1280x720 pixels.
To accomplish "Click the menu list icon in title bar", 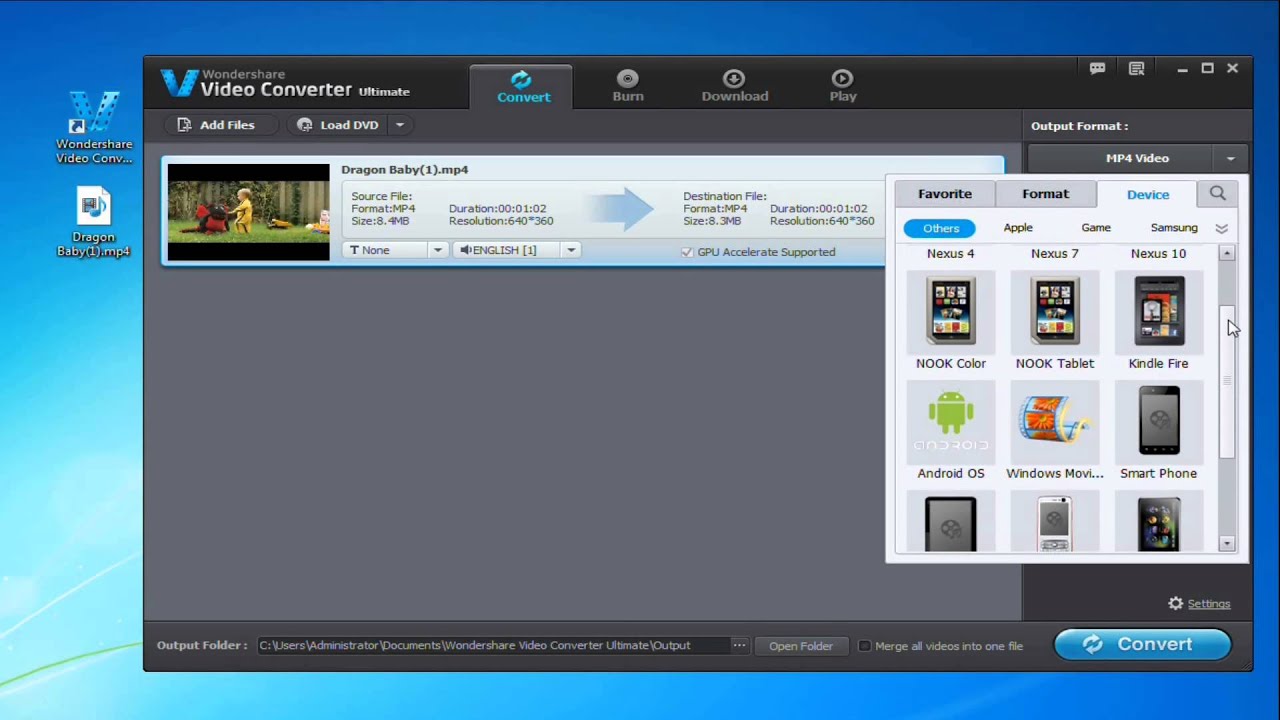I will (x=1137, y=69).
